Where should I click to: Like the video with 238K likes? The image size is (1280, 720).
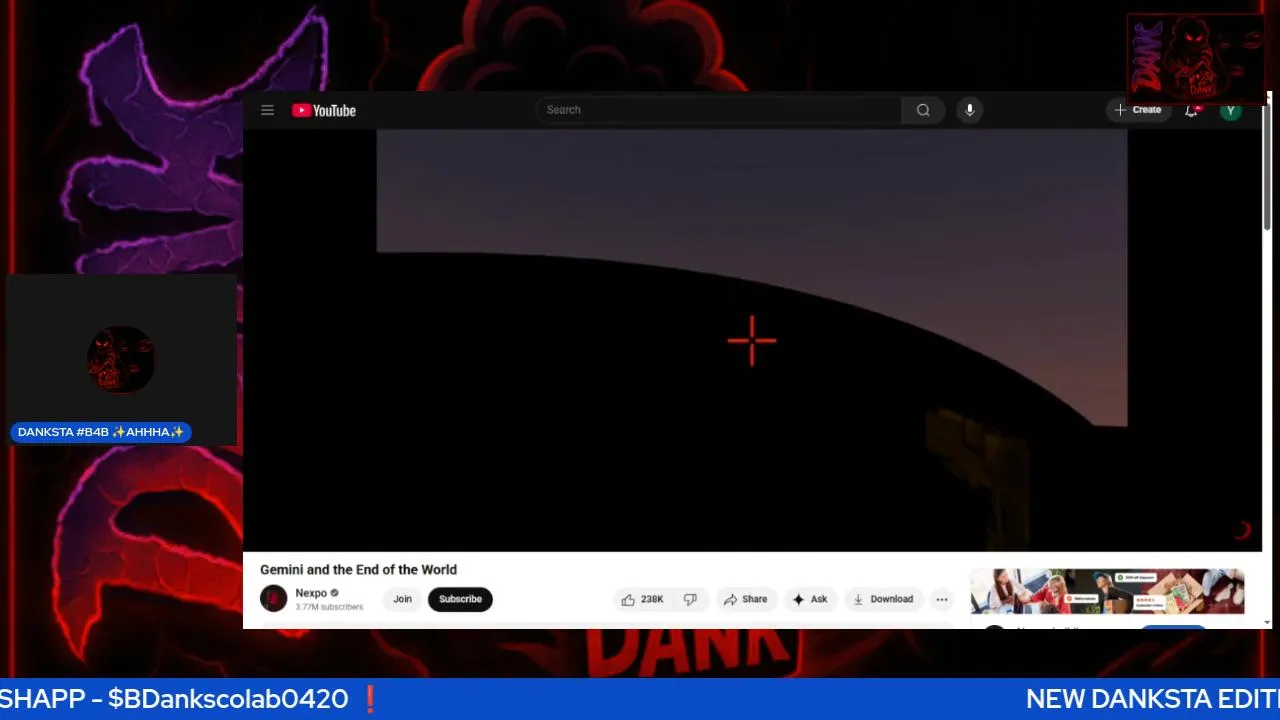tap(642, 599)
